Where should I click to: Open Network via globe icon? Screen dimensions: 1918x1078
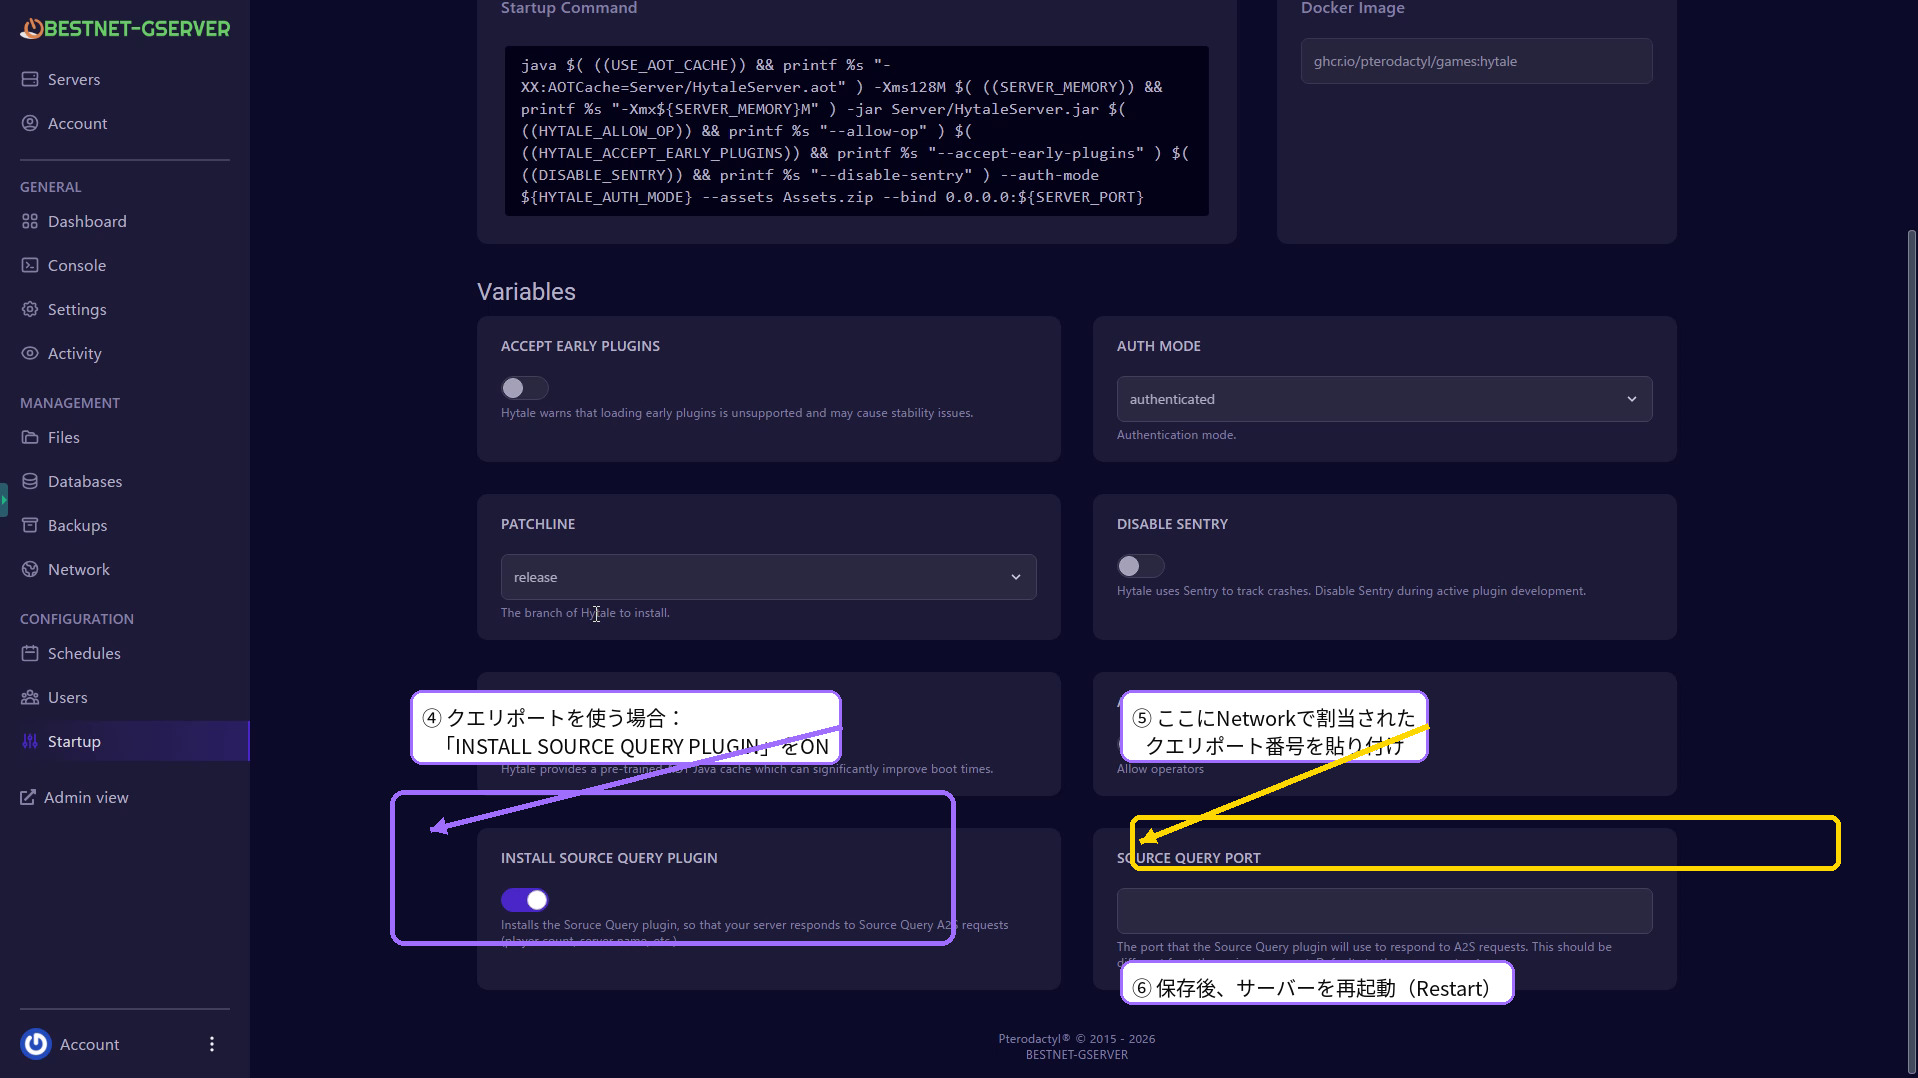pyautogui.click(x=30, y=569)
